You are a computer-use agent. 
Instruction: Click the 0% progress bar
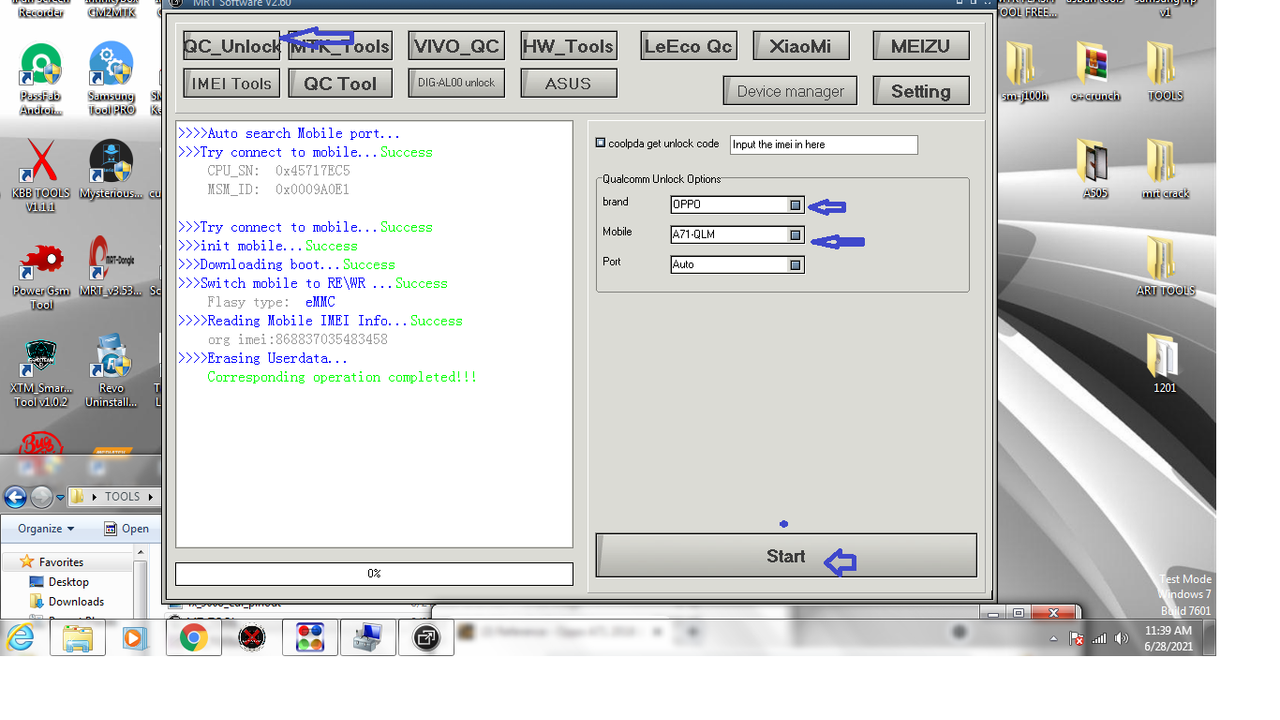click(x=374, y=574)
